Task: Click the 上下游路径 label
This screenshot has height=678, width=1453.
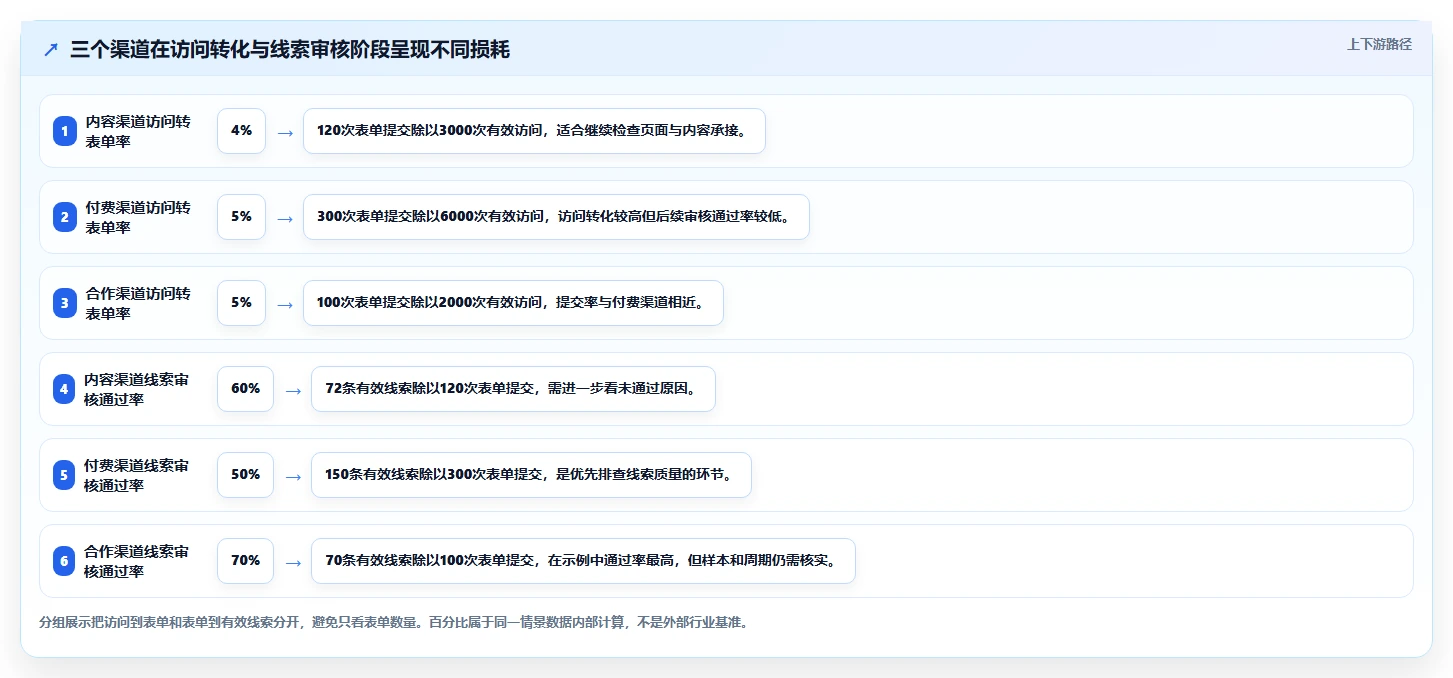Action: click(x=1379, y=44)
